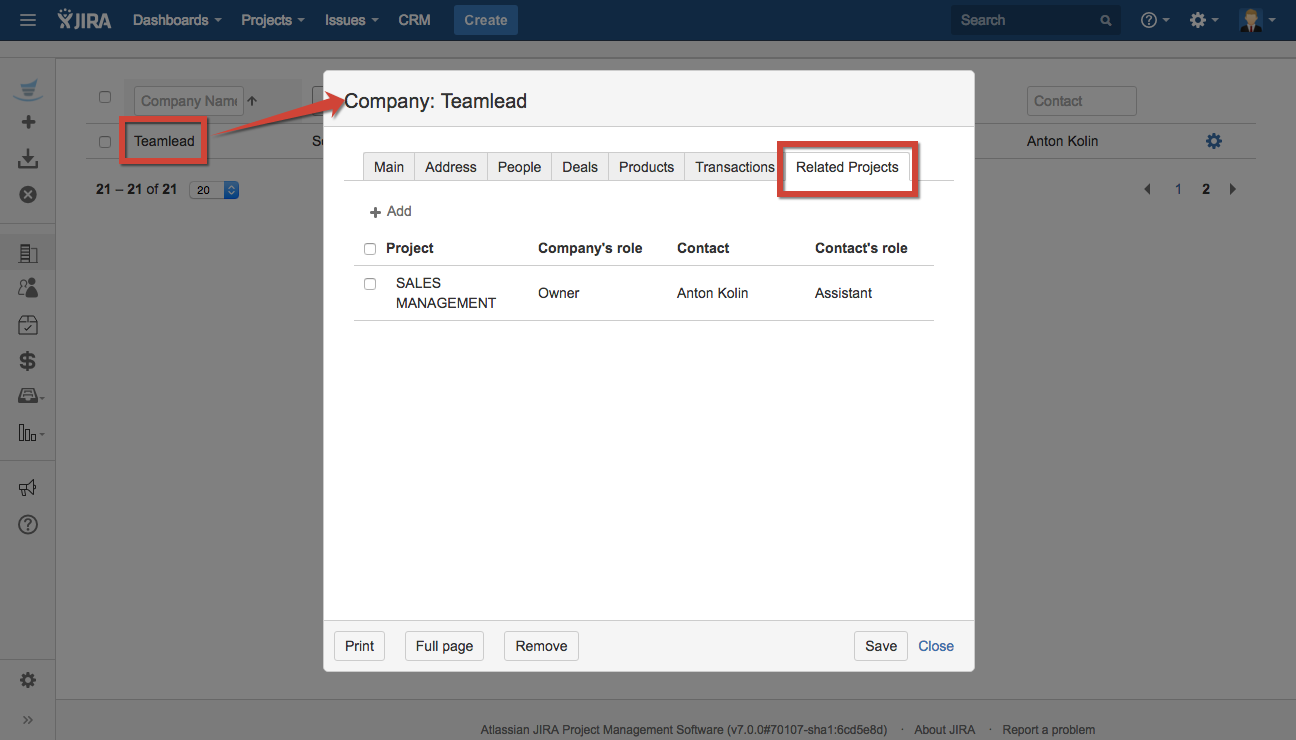
Task: Click the gear icon in Teamlead row
Action: pyautogui.click(x=1213, y=142)
